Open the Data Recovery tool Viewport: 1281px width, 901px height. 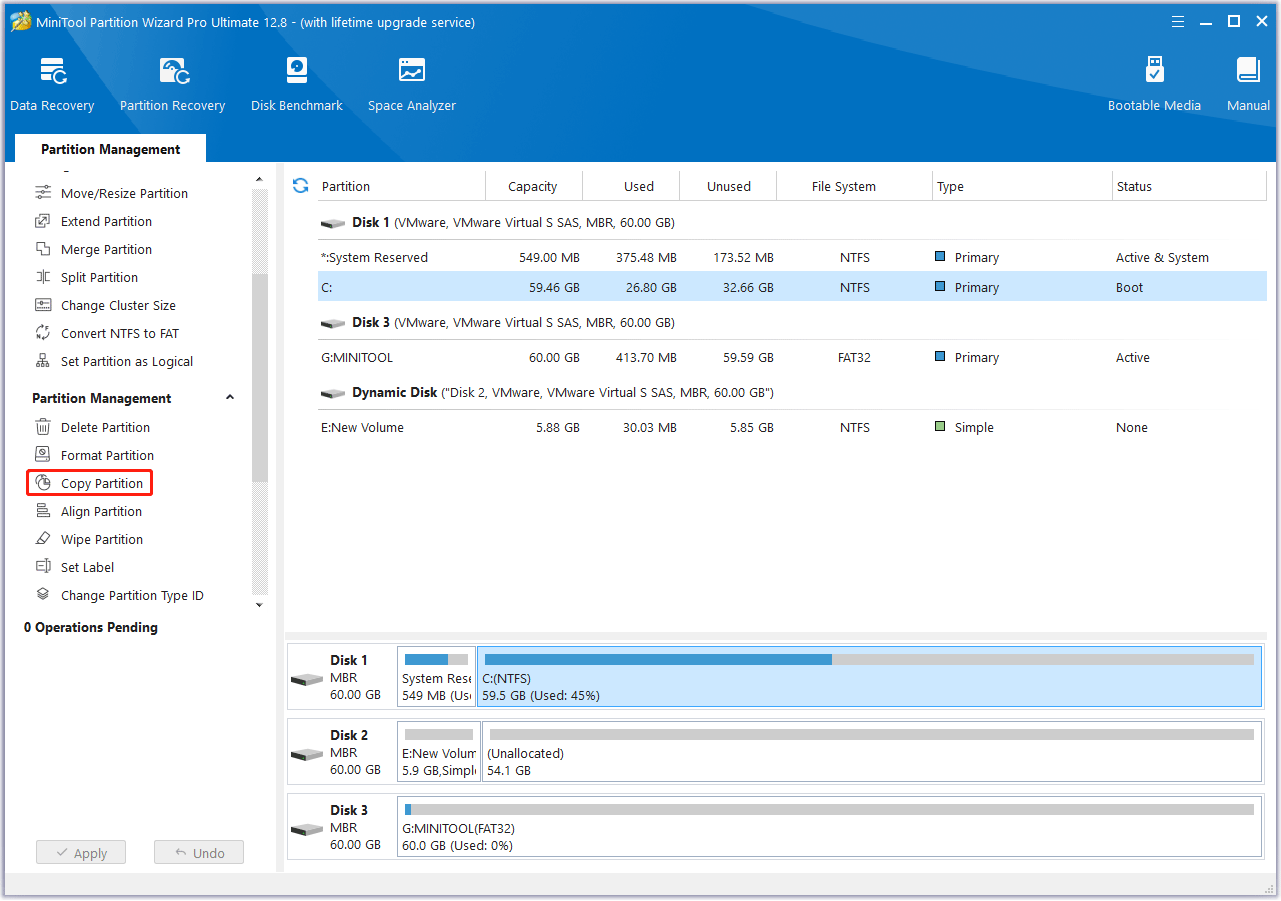pos(52,85)
